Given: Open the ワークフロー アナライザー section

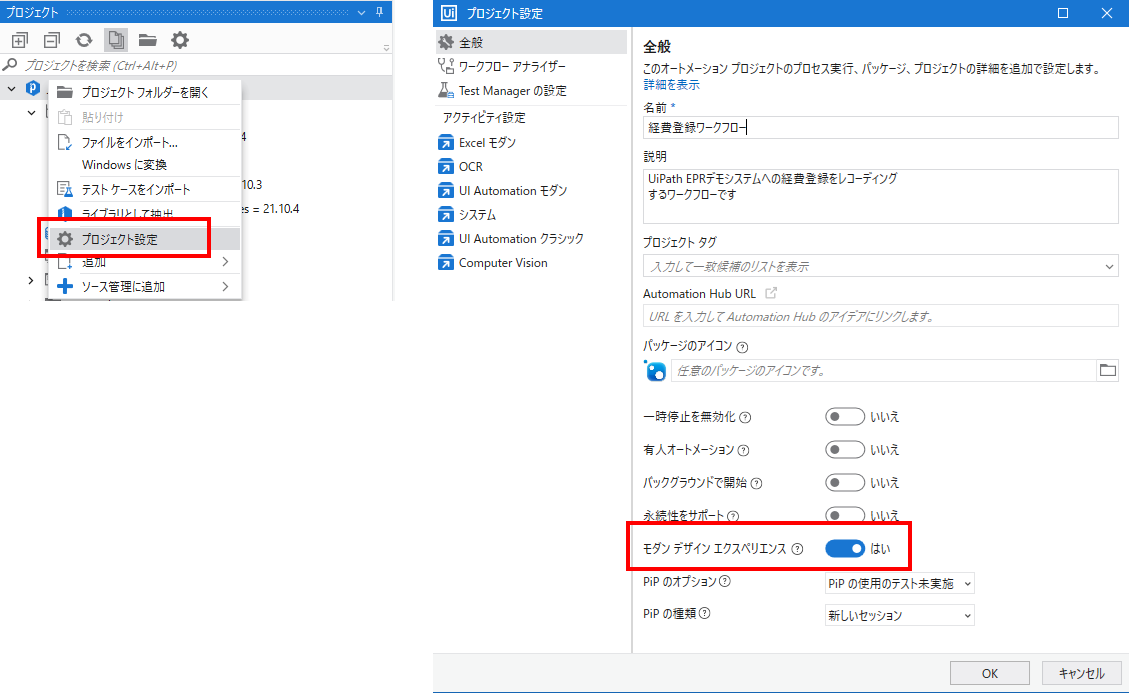Looking at the screenshot, I should [531, 66].
